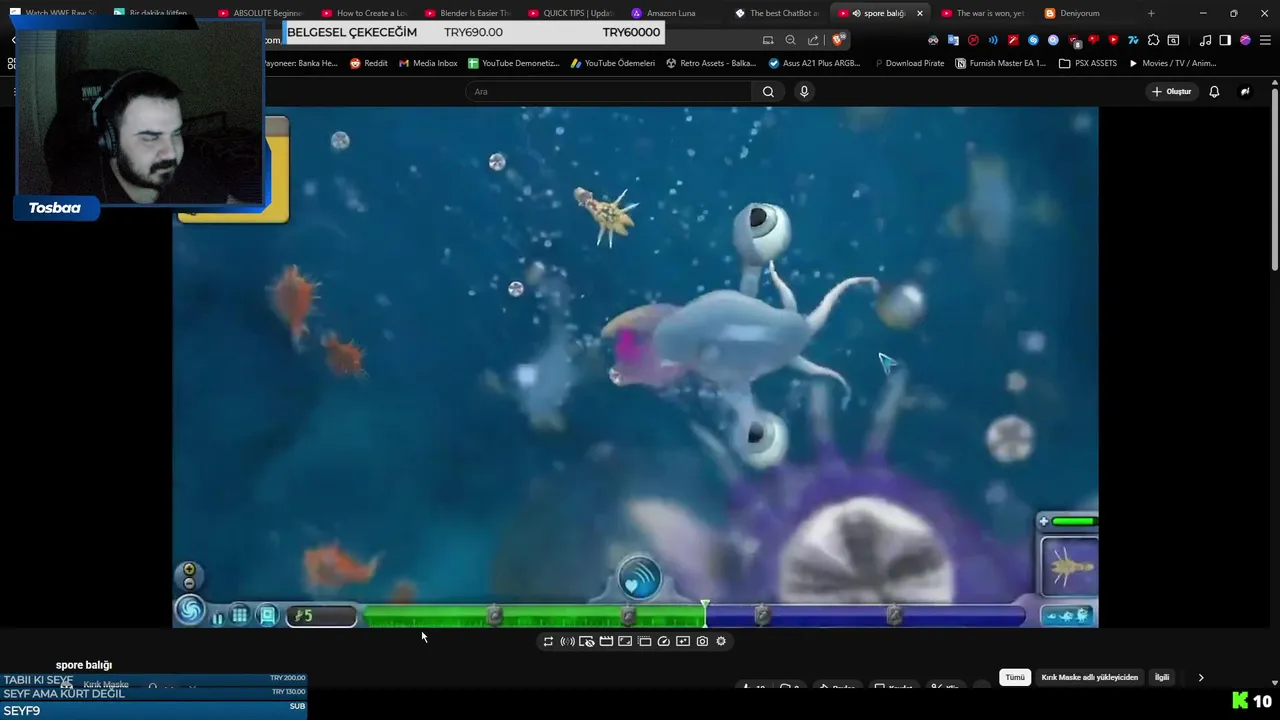1280x720 pixels.
Task: Start voice search with the microphone icon
Action: coord(804,92)
